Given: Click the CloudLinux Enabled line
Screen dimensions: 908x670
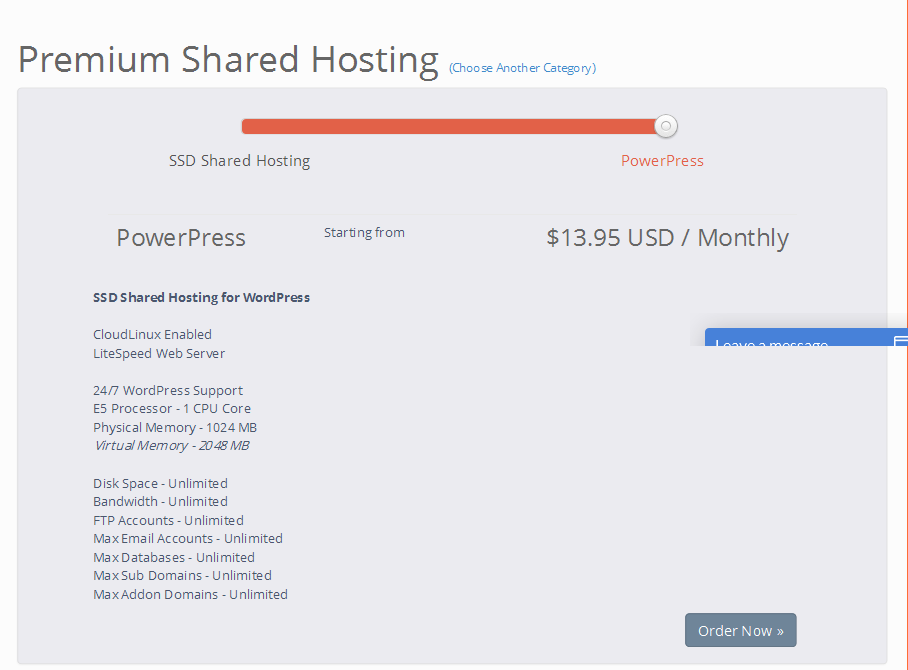Looking at the screenshot, I should click(x=152, y=335).
